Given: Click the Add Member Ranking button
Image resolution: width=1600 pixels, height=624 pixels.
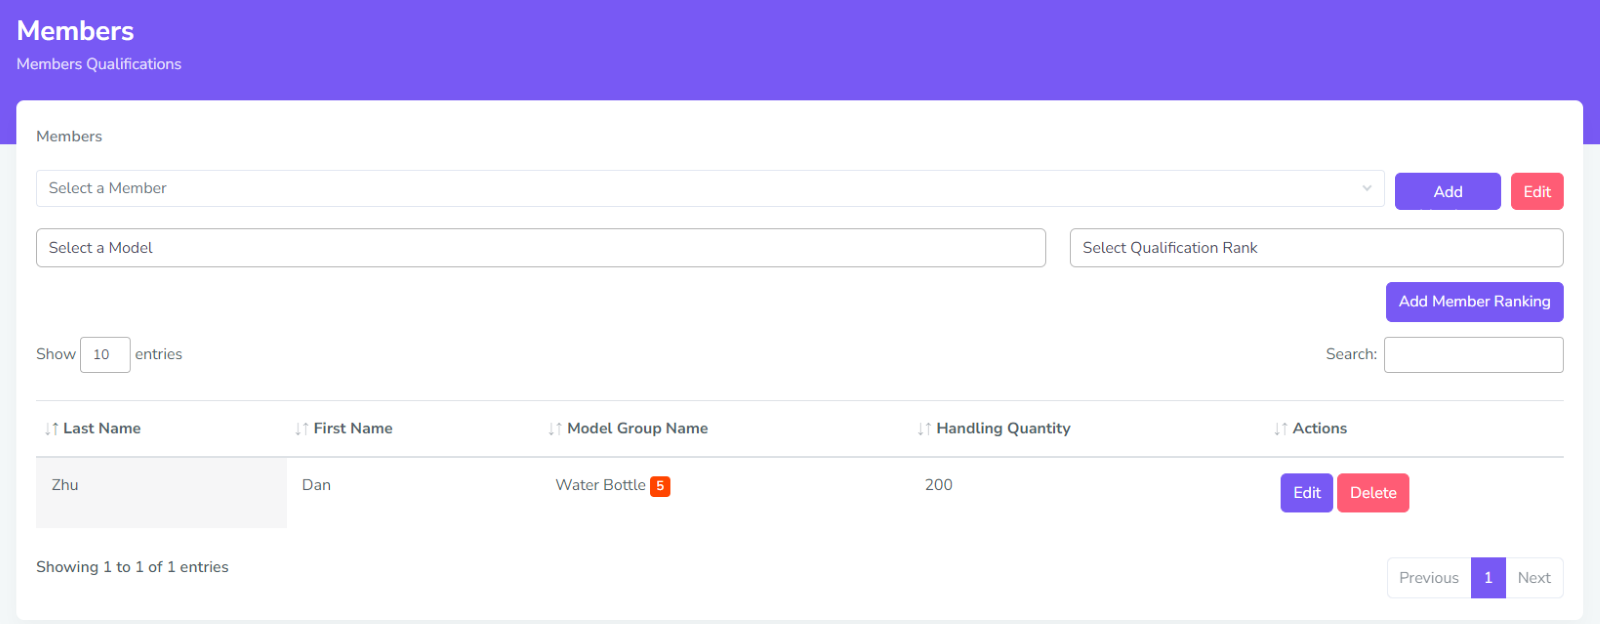Looking at the screenshot, I should tap(1474, 302).
